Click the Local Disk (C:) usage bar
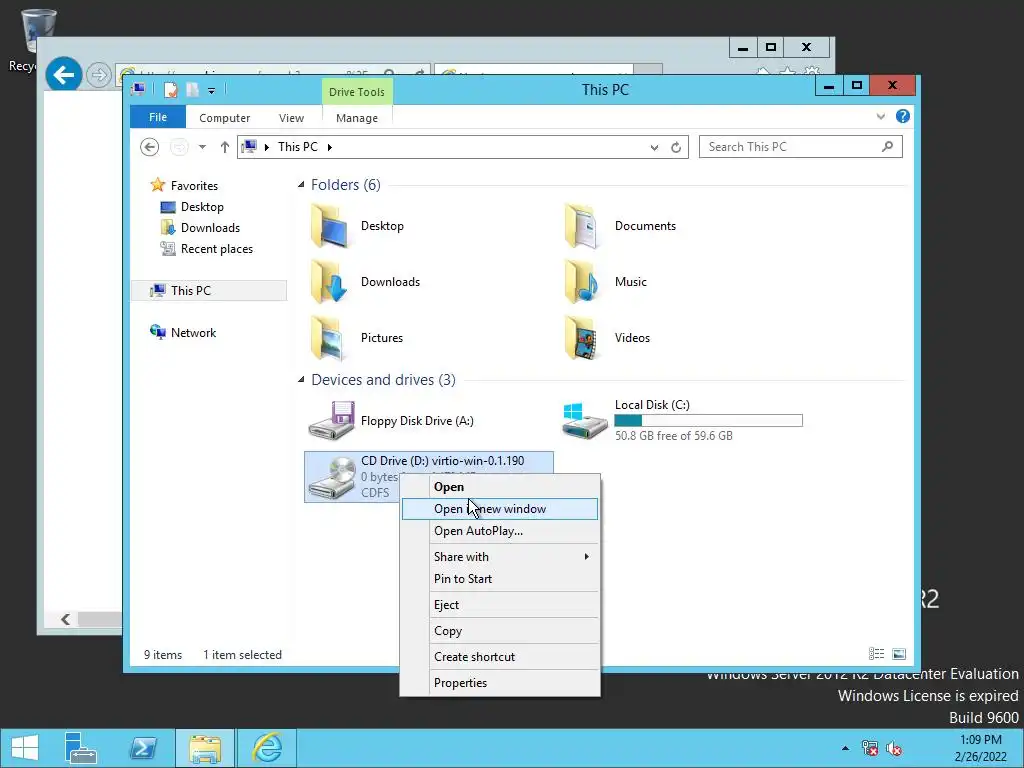The width and height of the screenshot is (1024, 768). click(x=709, y=421)
